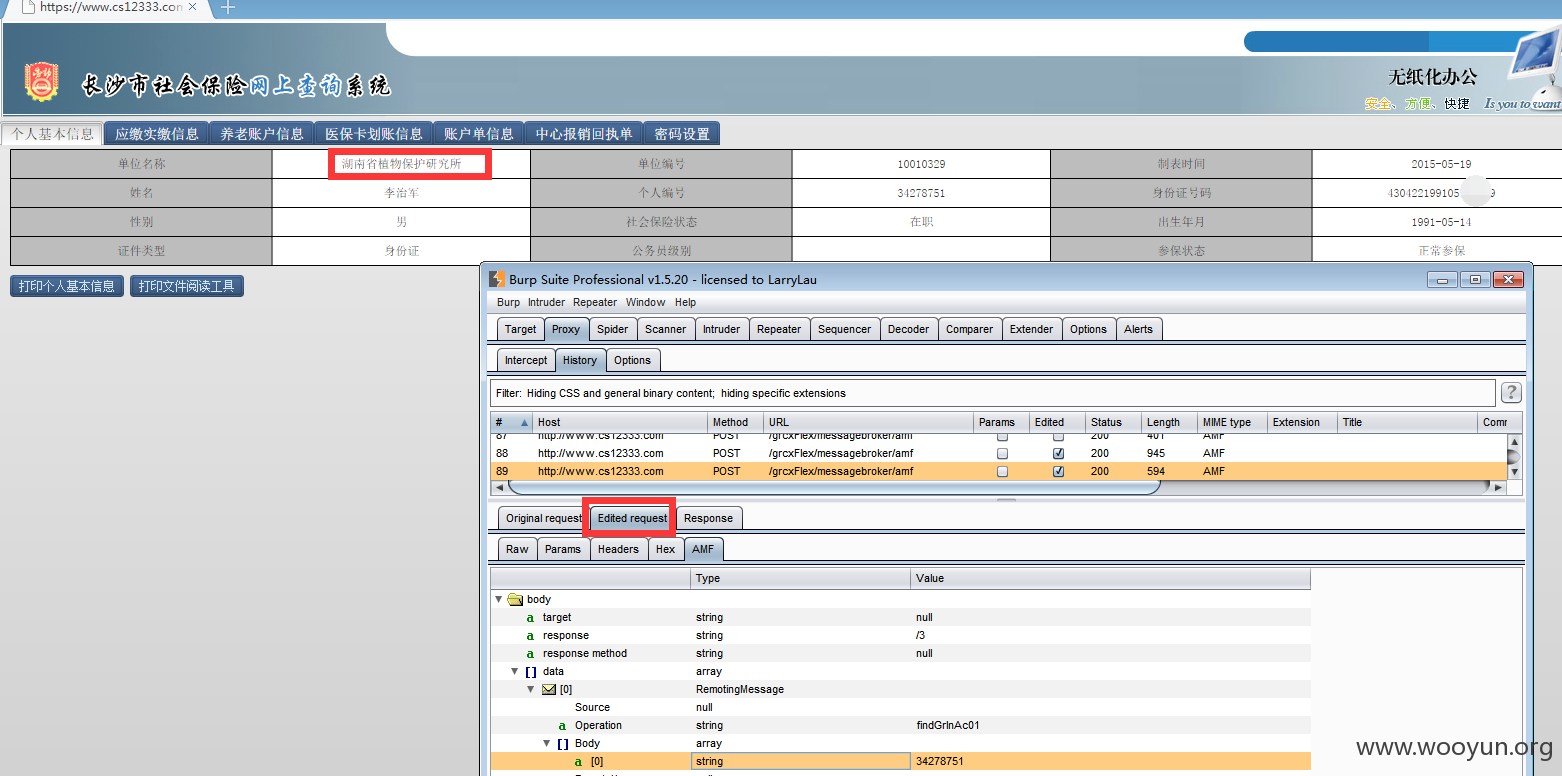Switch to the main Intruder tab

[x=721, y=329]
